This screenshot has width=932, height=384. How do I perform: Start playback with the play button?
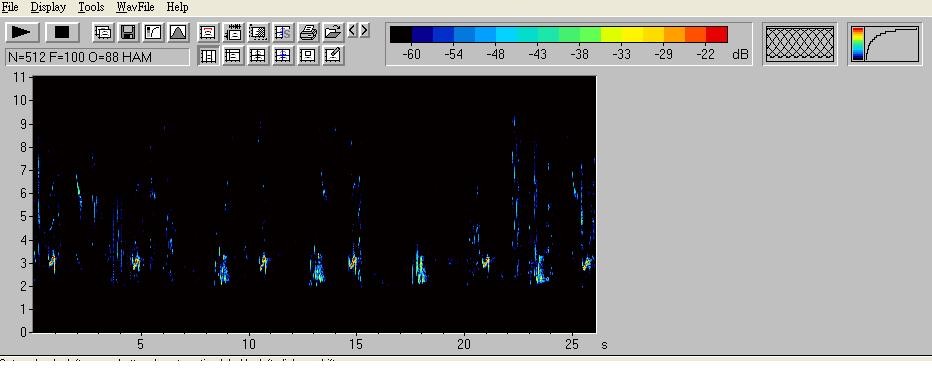click(22, 32)
